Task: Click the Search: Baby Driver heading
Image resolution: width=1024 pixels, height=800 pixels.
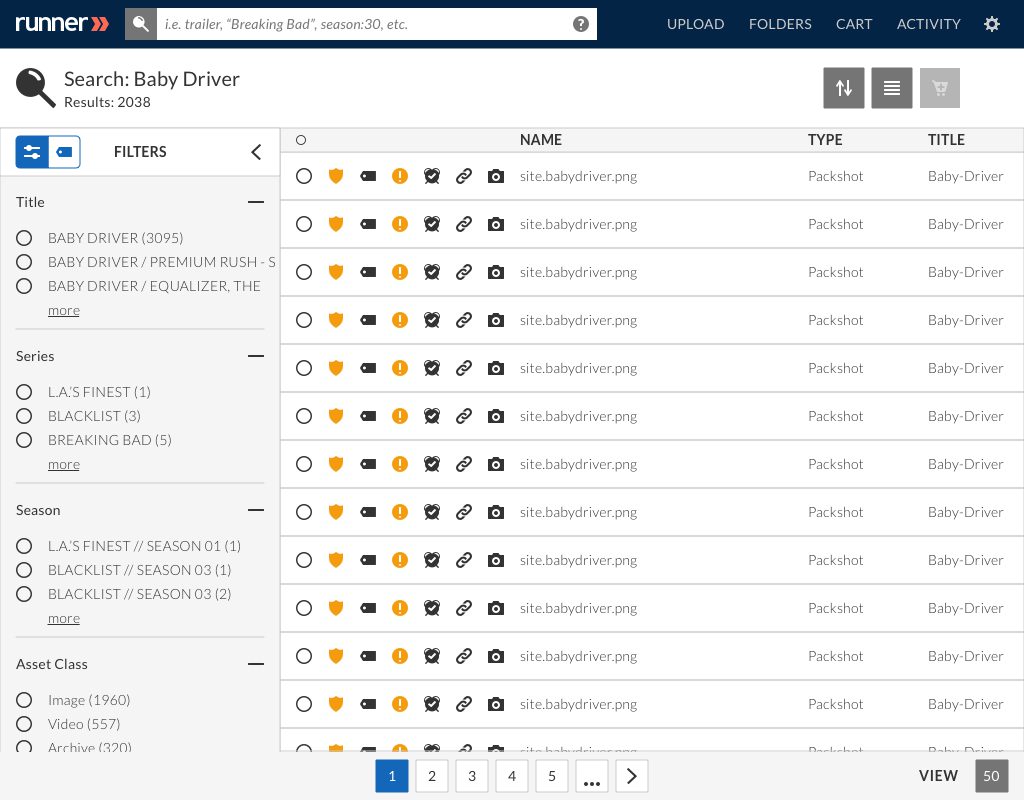Action: 152,79
